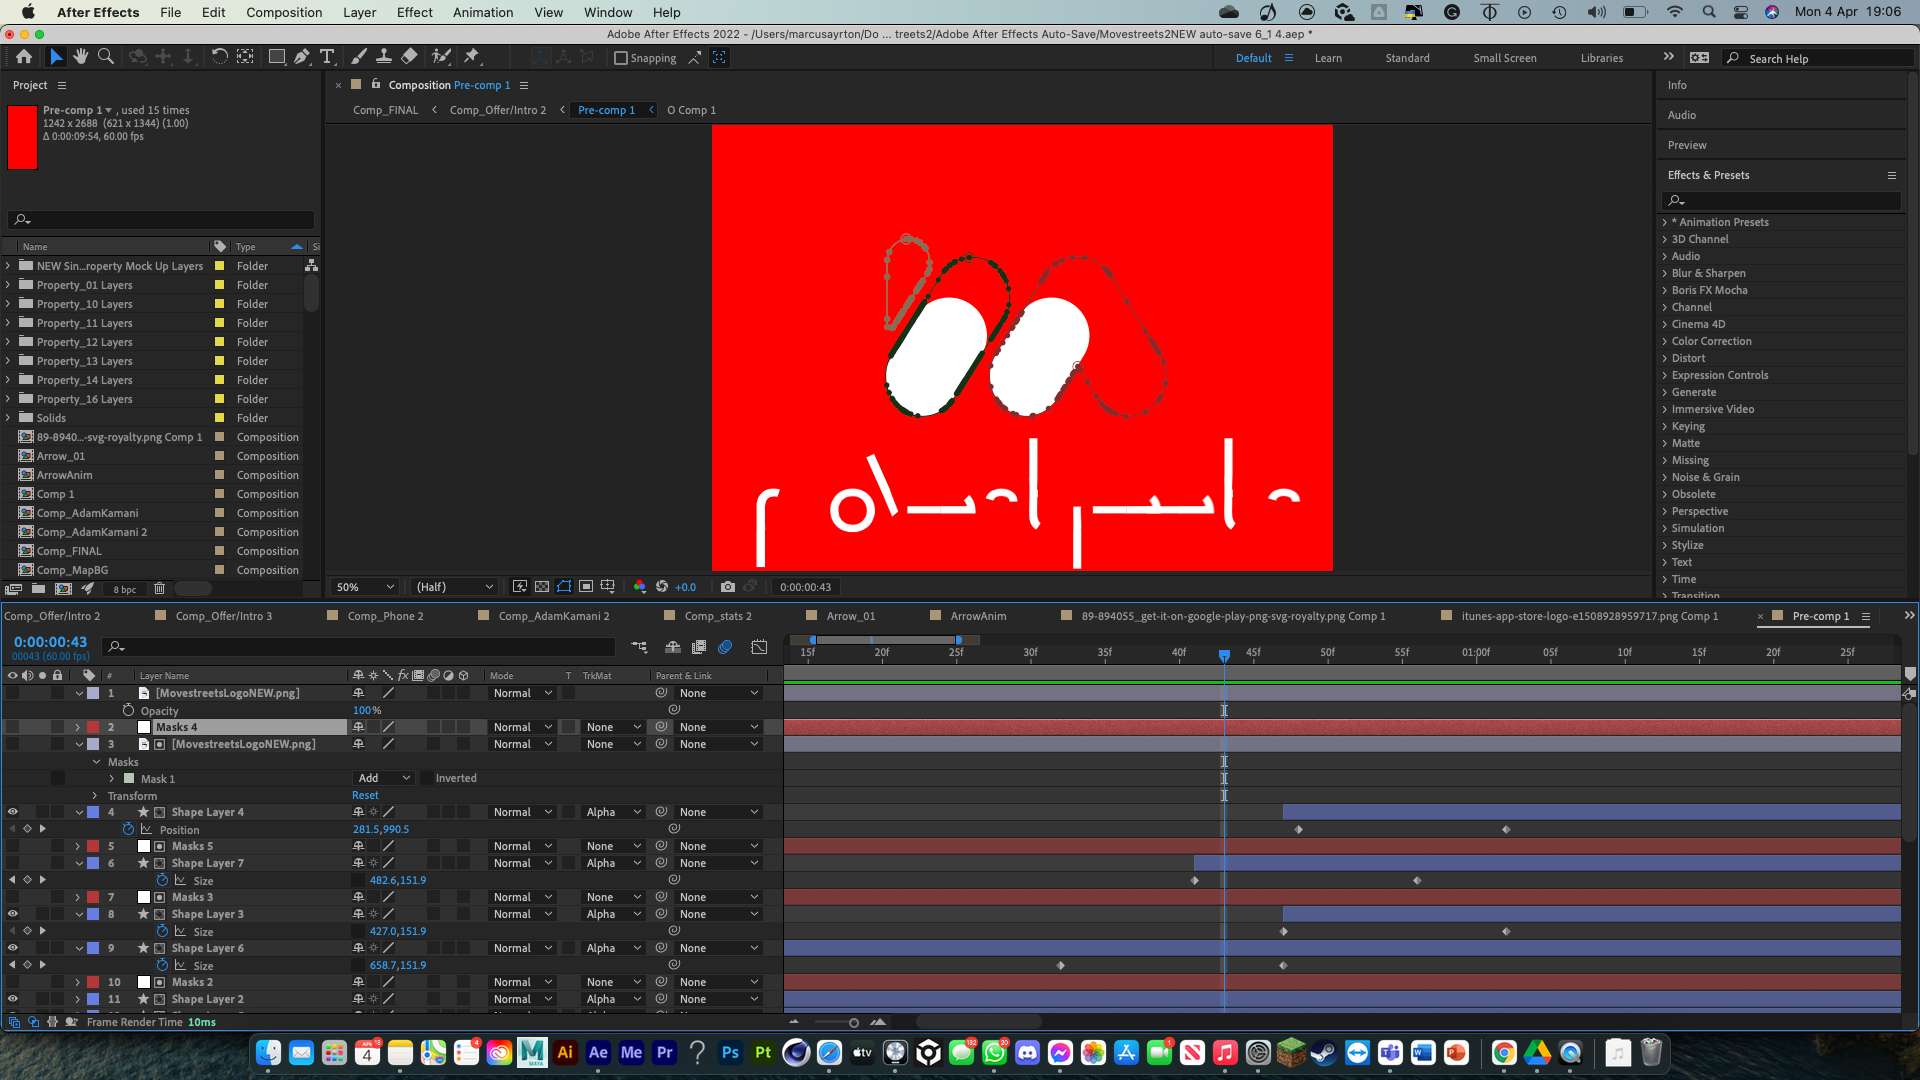Screen dimensions: 1920x1080
Task: Create a new folder in Project panel
Action: pos(38,589)
